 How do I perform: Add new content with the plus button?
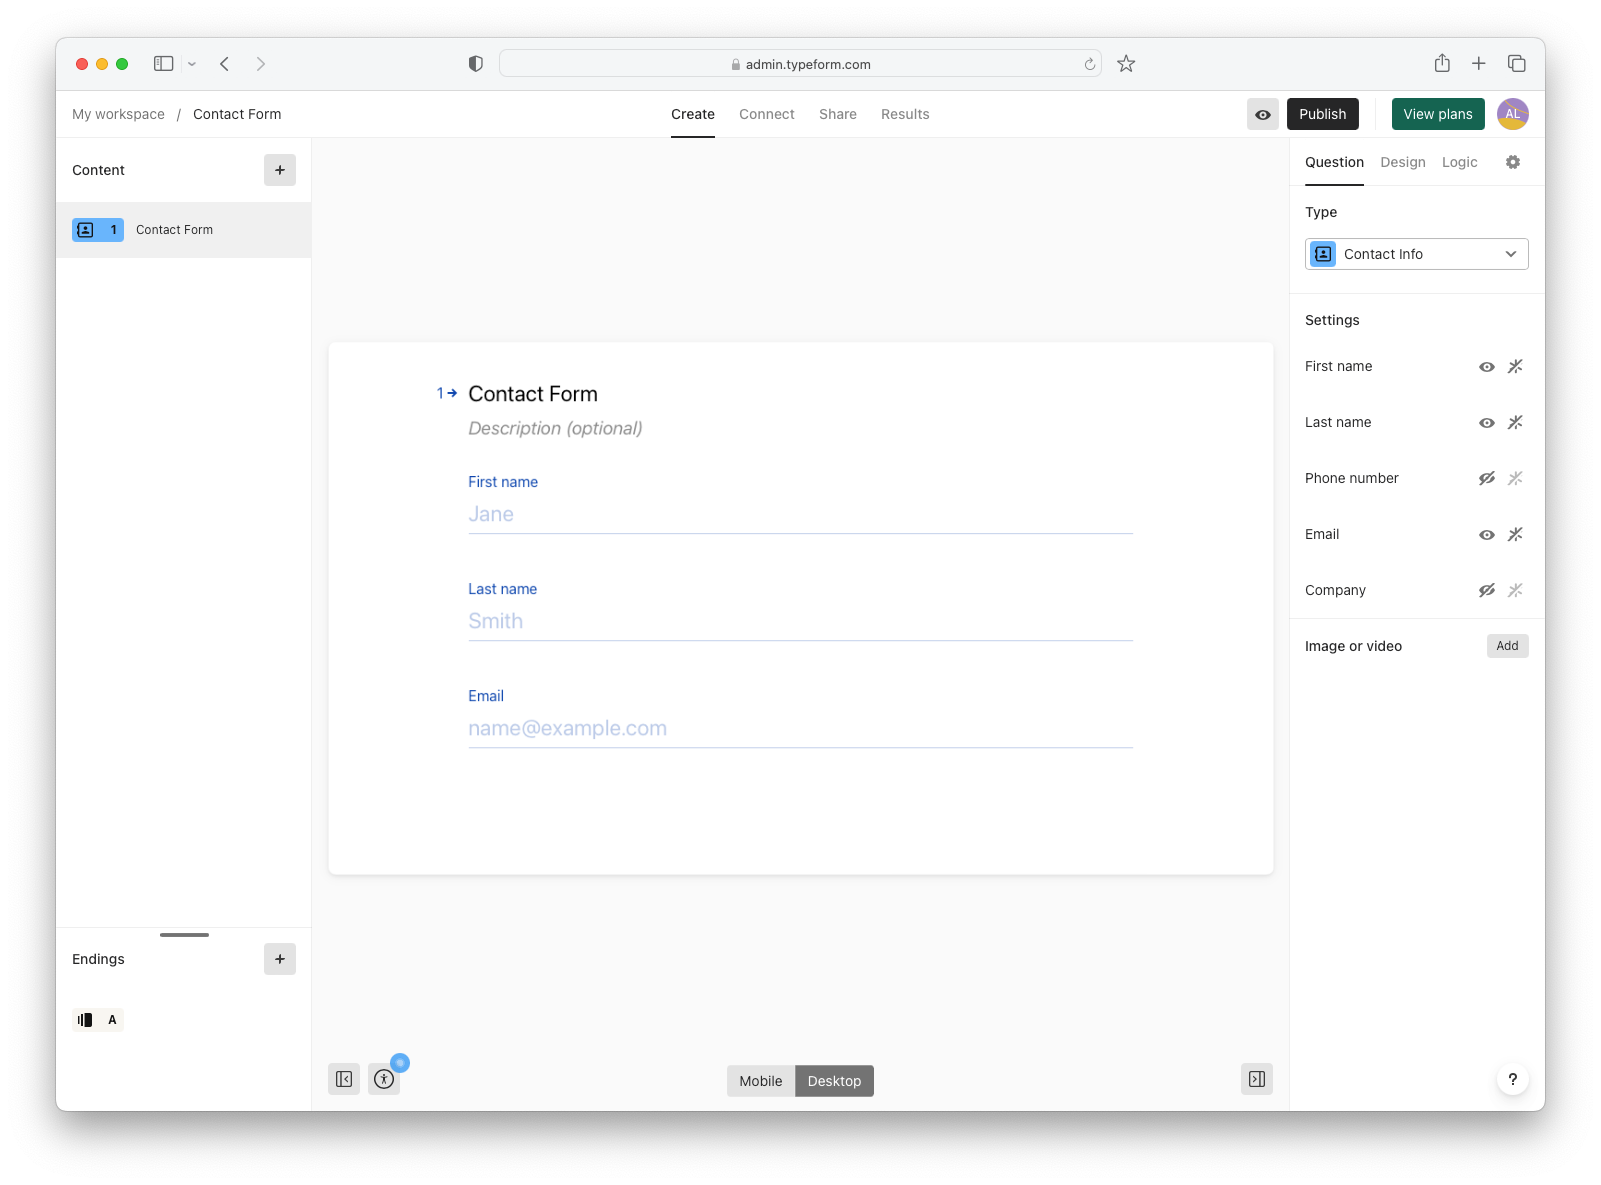point(280,170)
